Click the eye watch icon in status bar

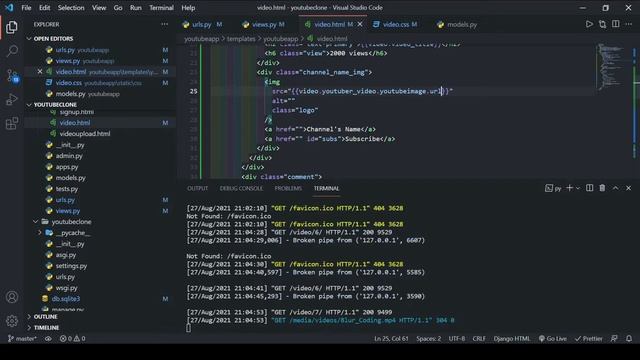tap(48, 338)
